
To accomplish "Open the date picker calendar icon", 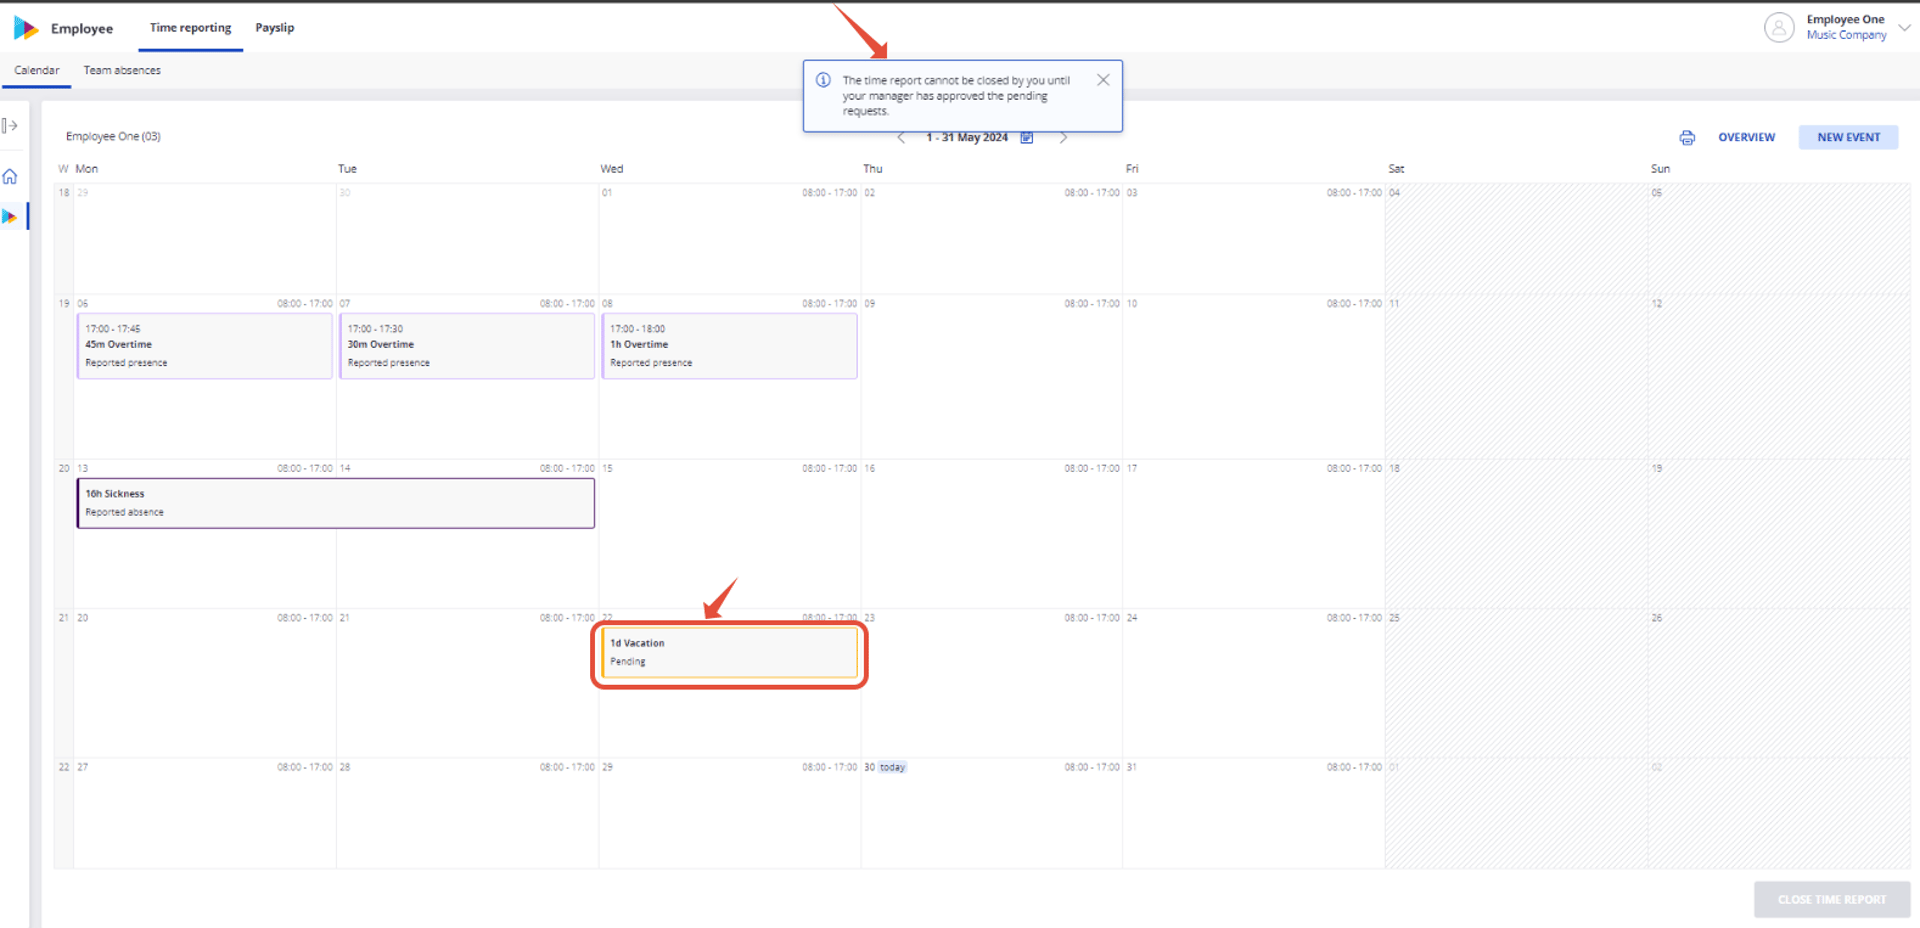I will [x=1027, y=138].
